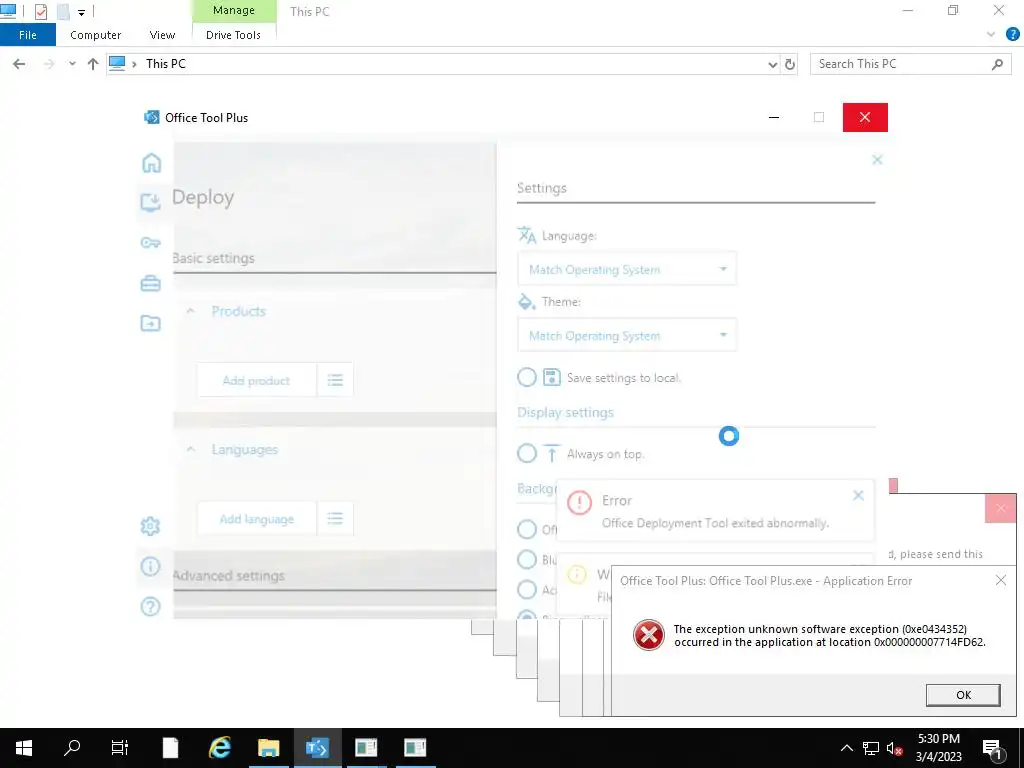The height and width of the screenshot is (768, 1024).
Task: Refresh the This PC address bar
Action: click(x=790, y=64)
